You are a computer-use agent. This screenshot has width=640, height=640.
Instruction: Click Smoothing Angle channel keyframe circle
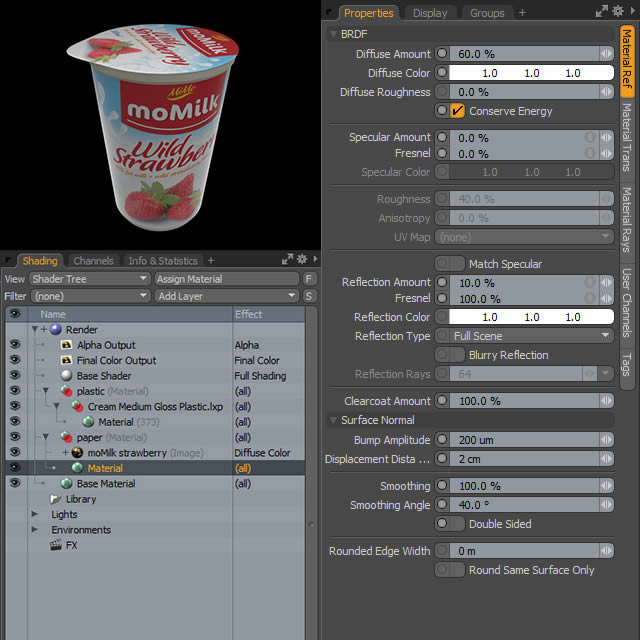pyautogui.click(x=442, y=504)
